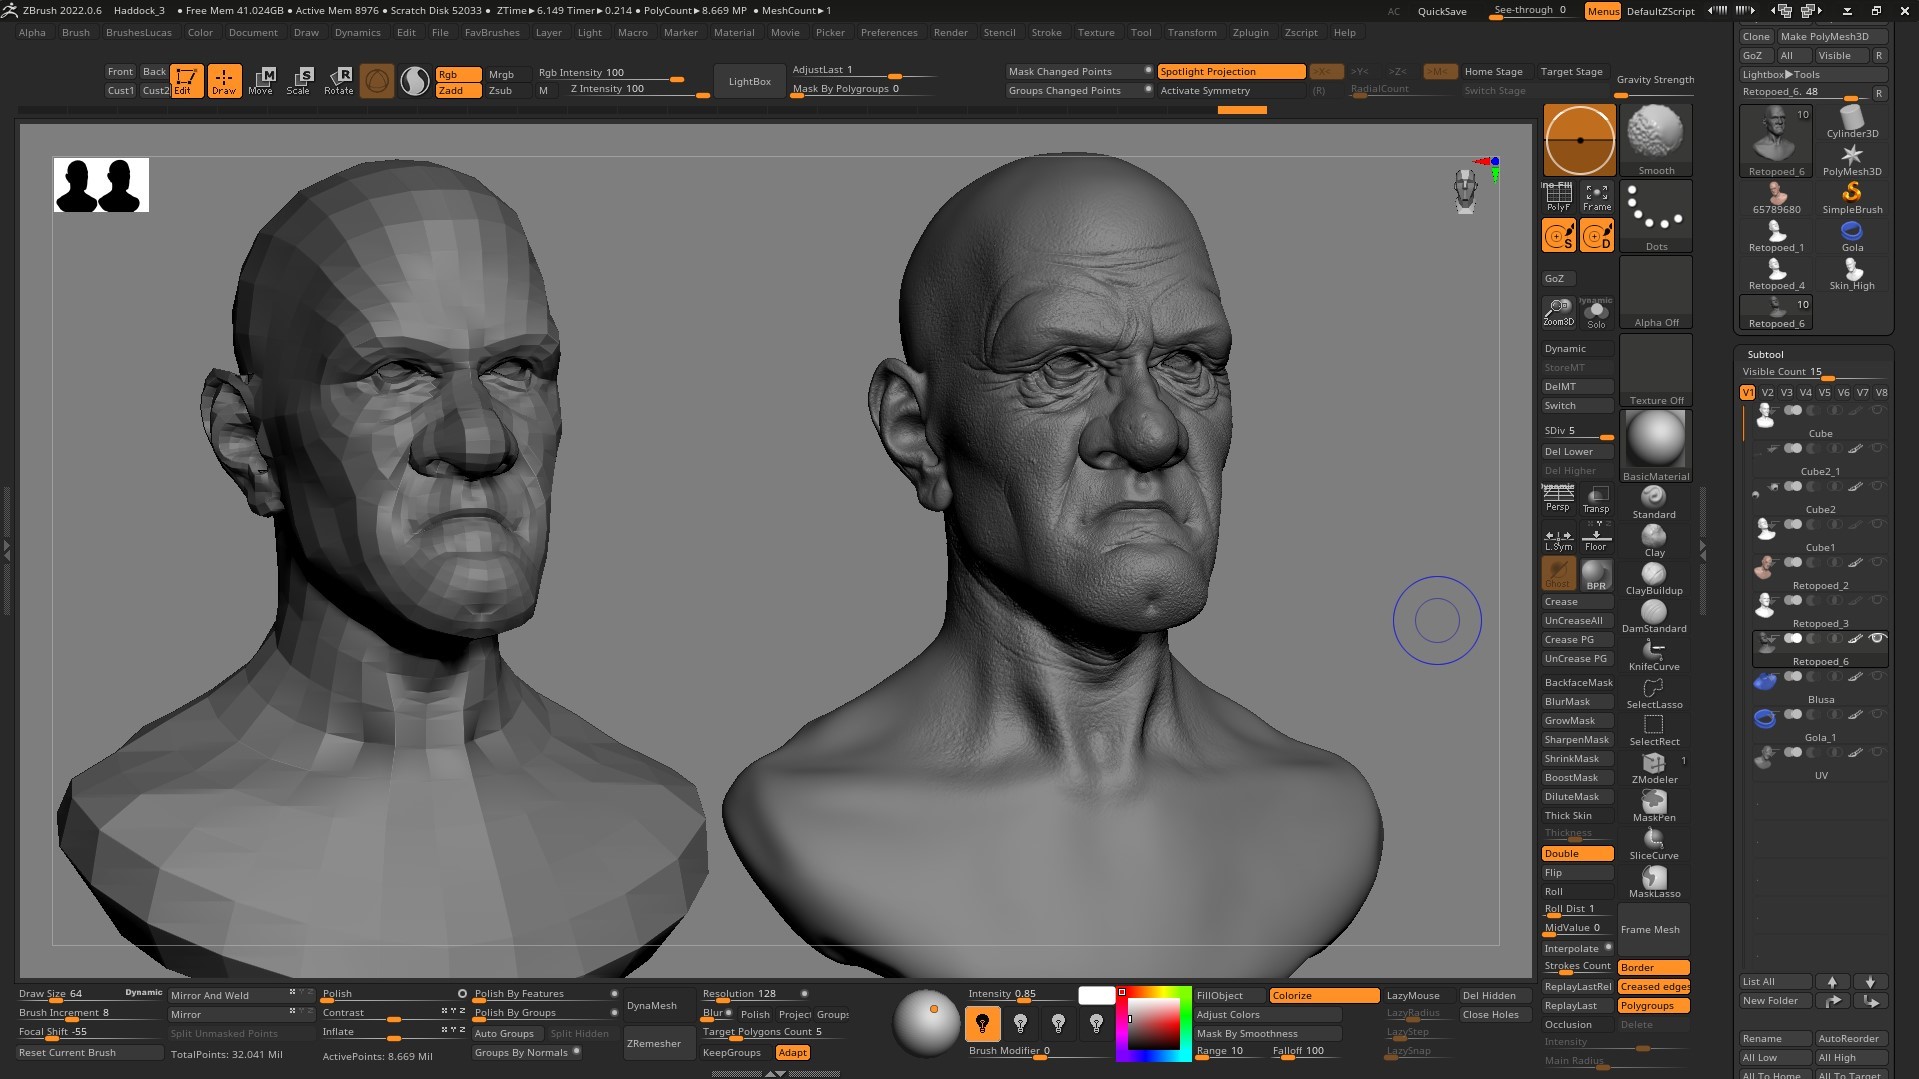Click the white main color swatch

point(1096,995)
